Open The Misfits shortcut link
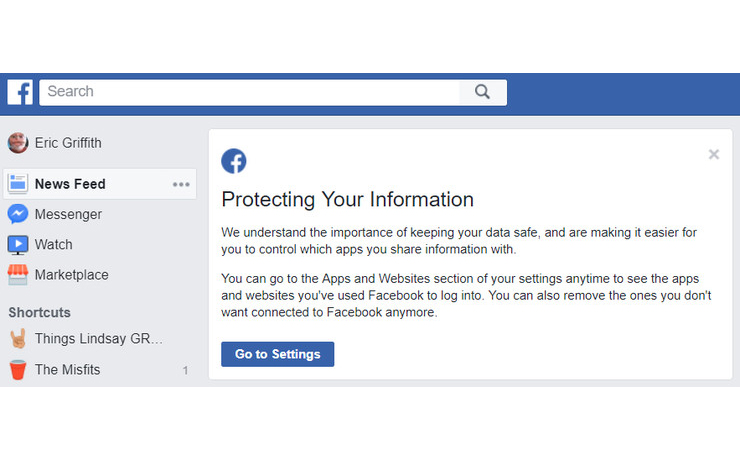The height and width of the screenshot is (460, 740). click(68, 370)
